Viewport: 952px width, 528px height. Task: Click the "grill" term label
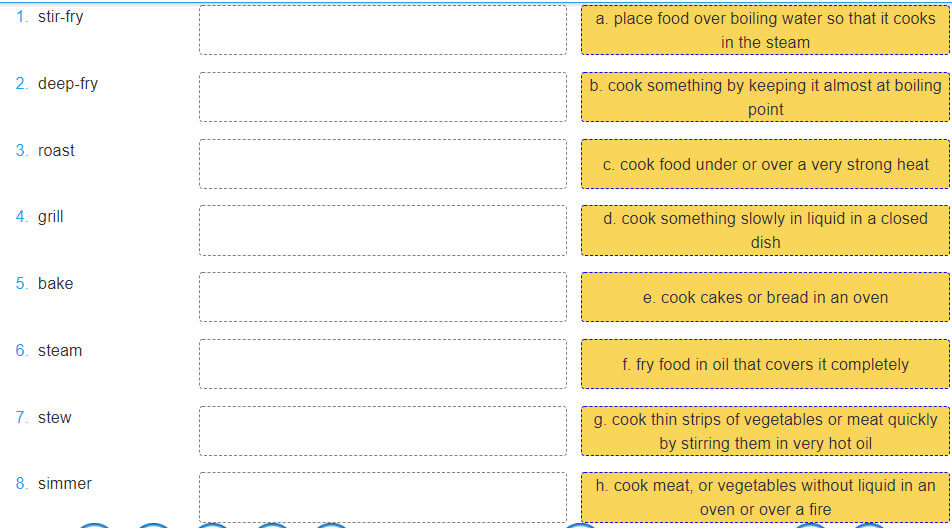click(50, 217)
